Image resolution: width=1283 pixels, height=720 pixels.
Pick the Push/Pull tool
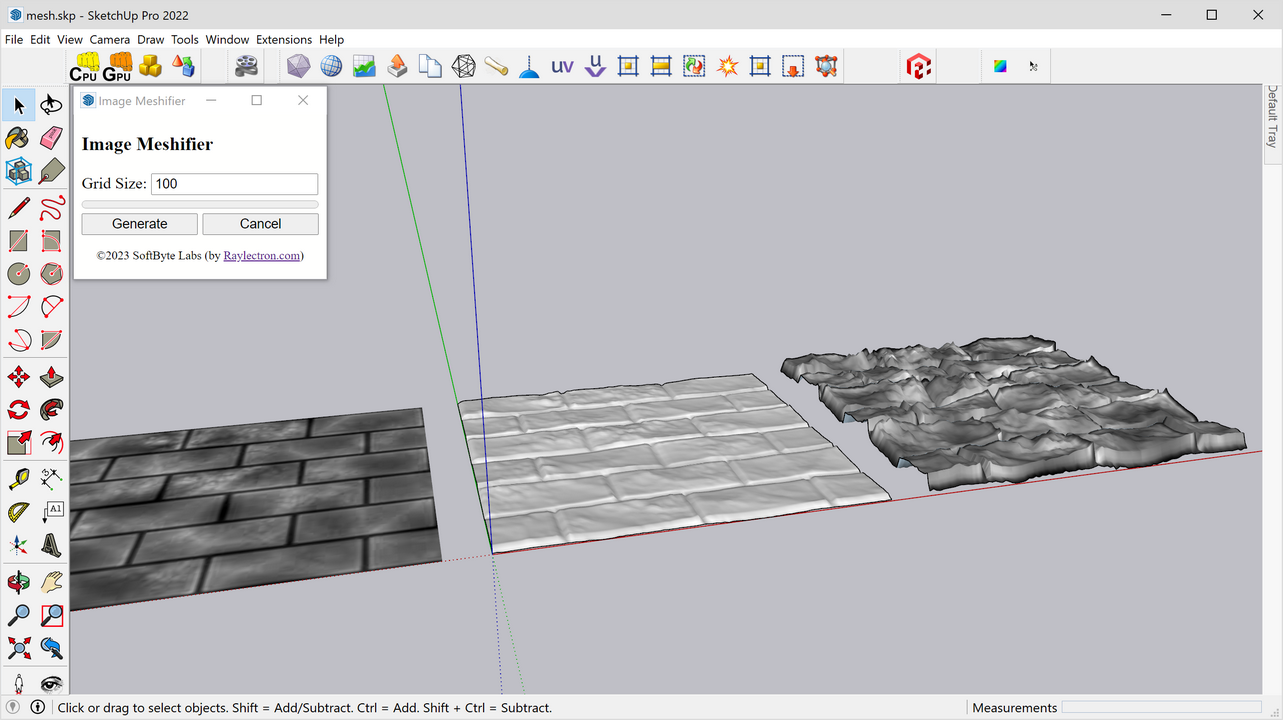50,376
